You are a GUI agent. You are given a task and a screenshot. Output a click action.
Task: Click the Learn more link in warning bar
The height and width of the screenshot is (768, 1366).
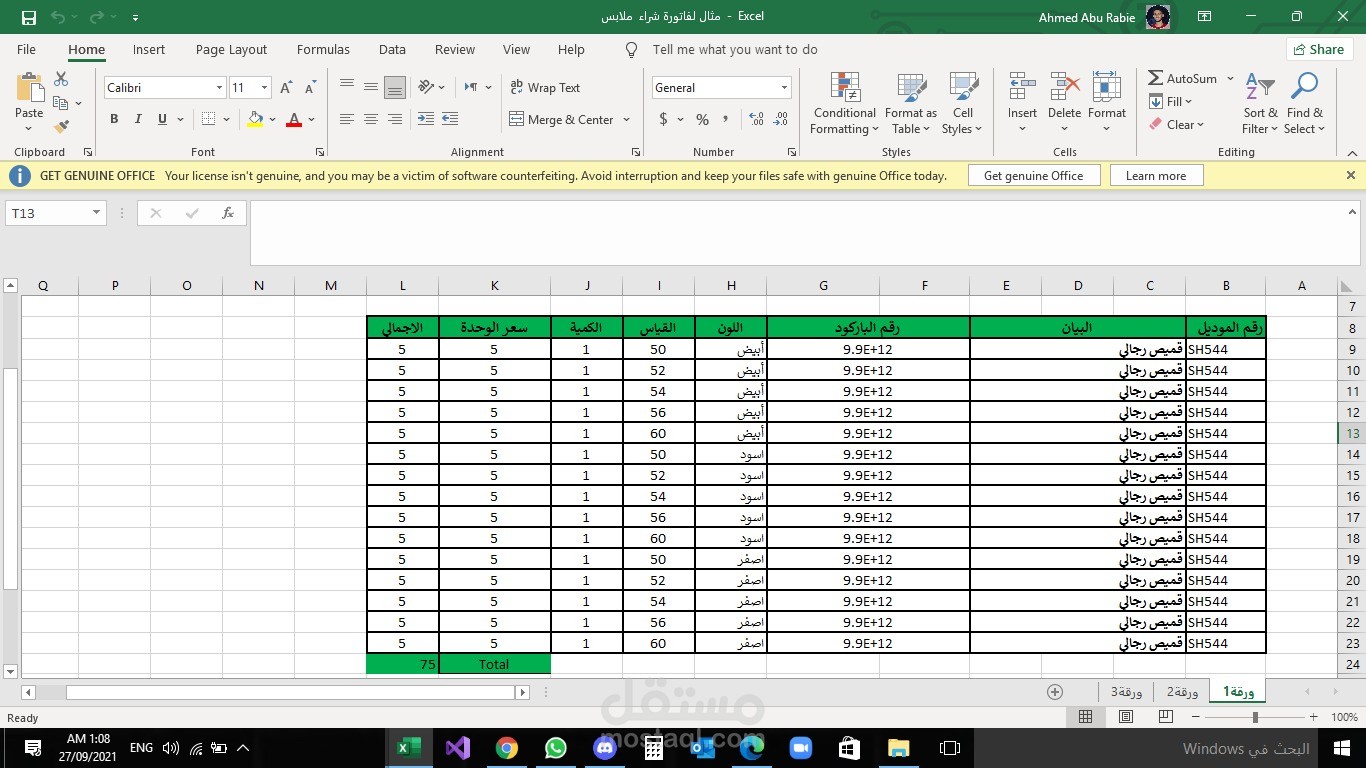(x=1155, y=175)
